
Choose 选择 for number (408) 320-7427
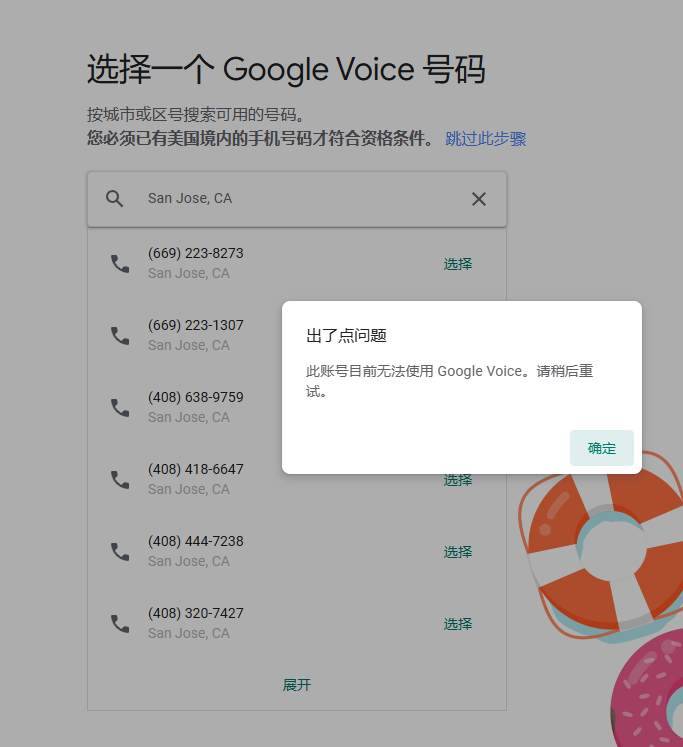458,624
